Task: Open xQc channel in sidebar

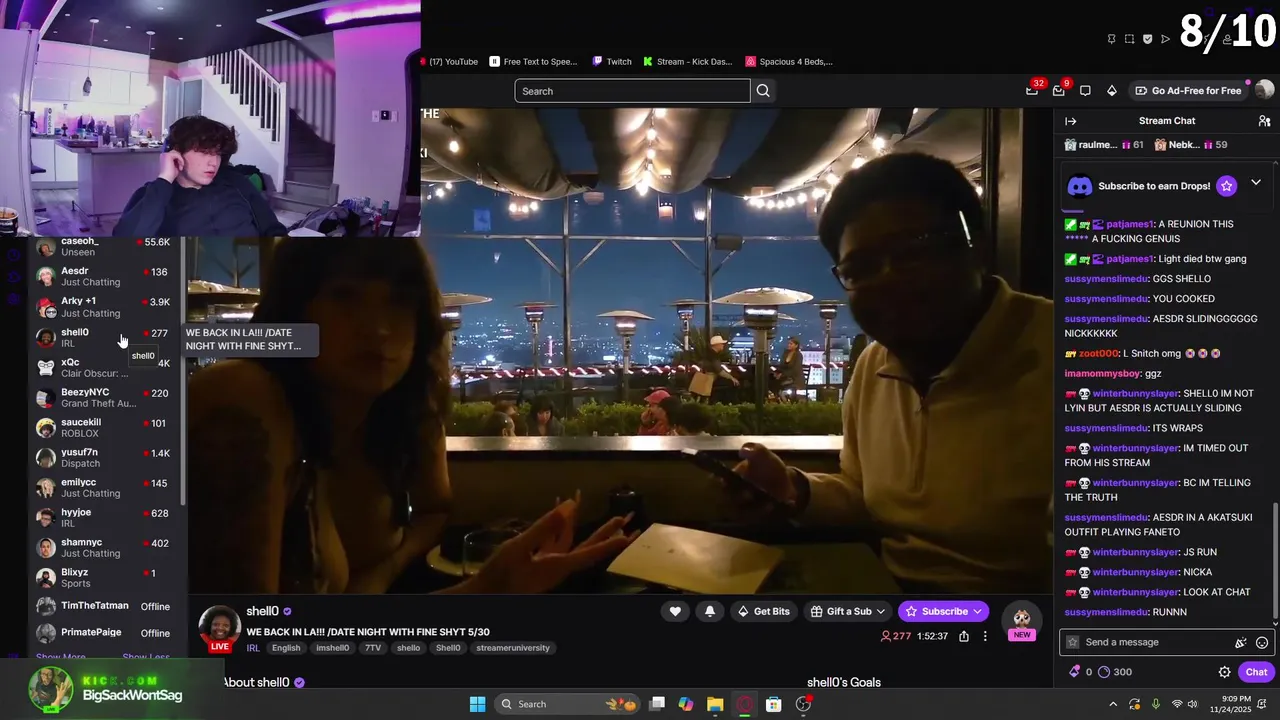Action: pos(104,367)
